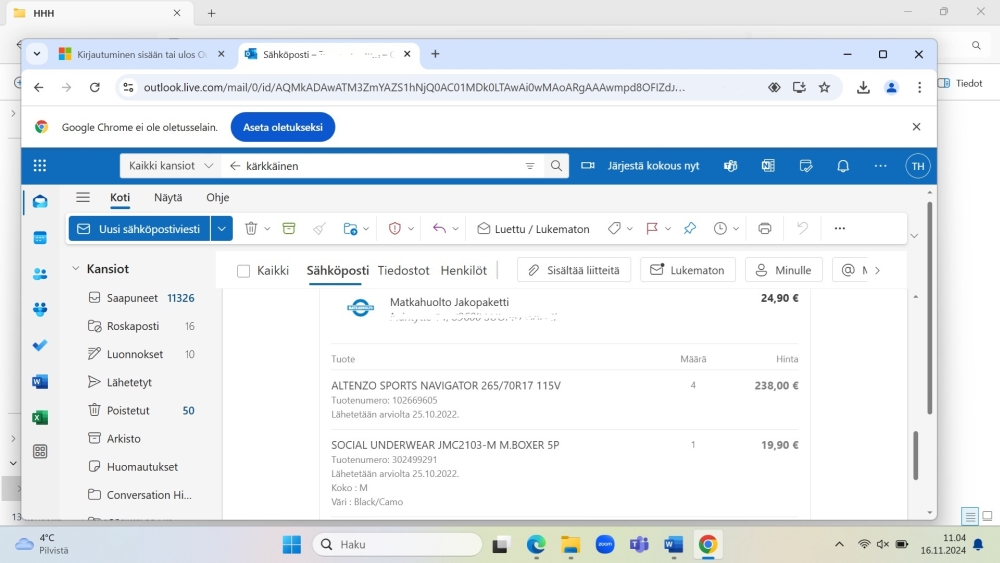Image resolution: width=1000 pixels, height=563 pixels.
Task: Click the search magnifier button
Action: [x=556, y=166]
